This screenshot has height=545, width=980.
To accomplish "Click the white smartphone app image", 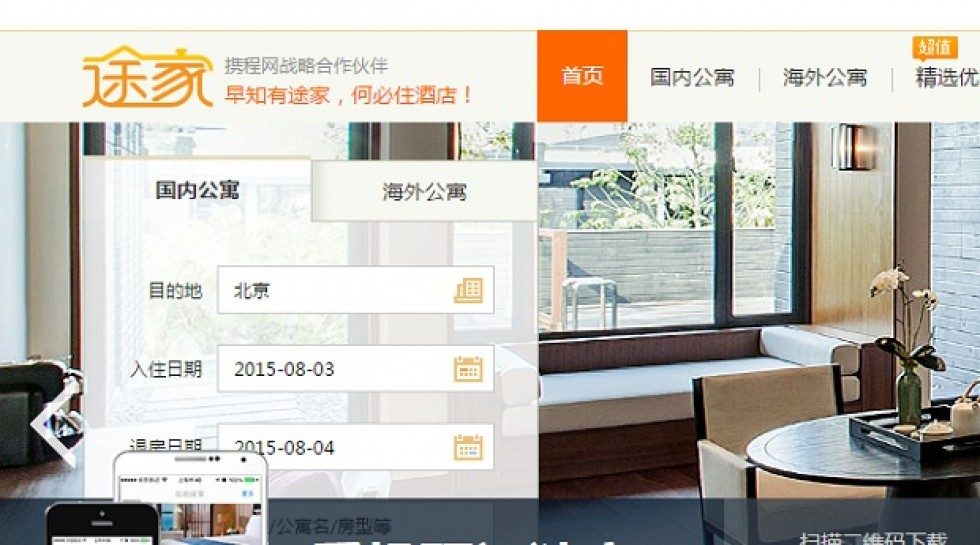I will (x=190, y=500).
